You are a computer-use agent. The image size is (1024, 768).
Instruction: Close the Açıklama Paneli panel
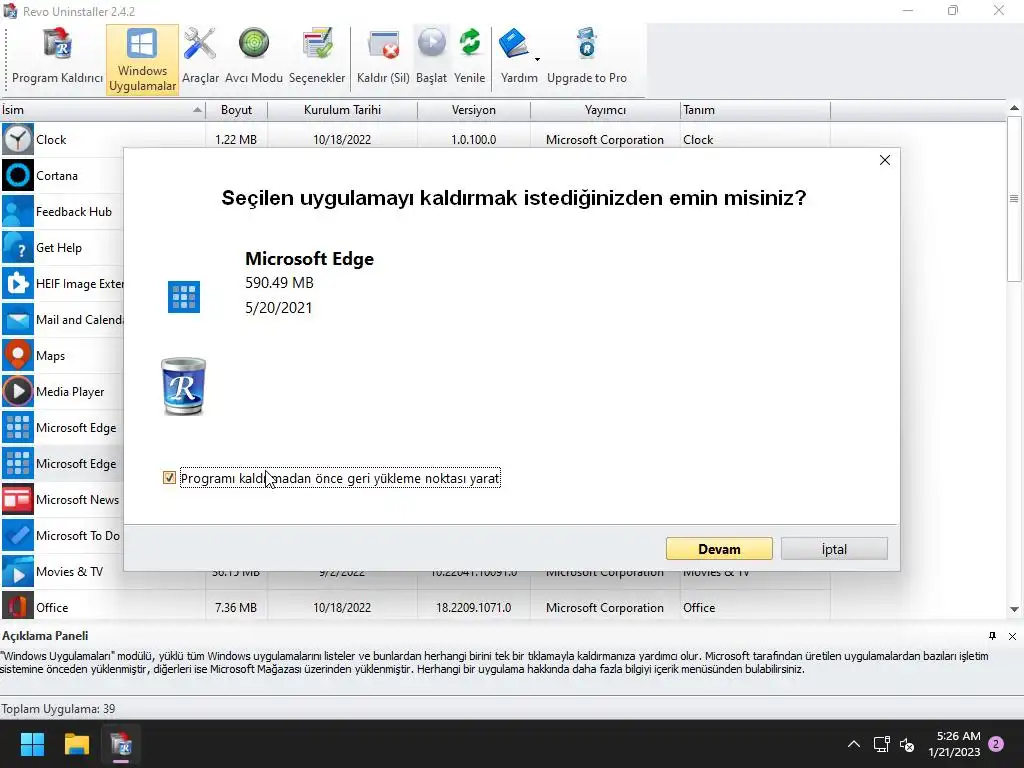[x=1012, y=636]
